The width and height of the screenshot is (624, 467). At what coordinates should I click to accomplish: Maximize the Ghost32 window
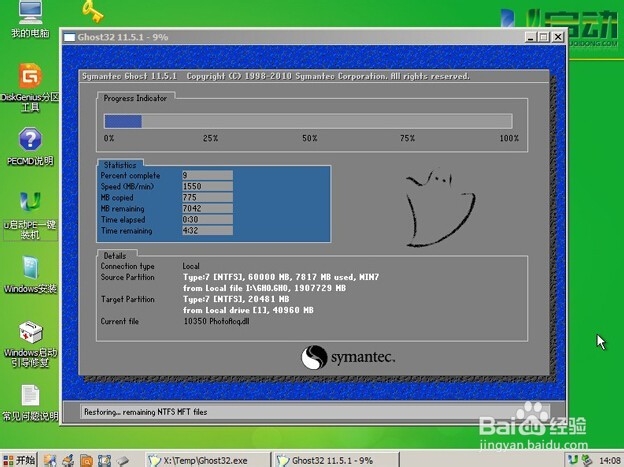(x=544, y=37)
